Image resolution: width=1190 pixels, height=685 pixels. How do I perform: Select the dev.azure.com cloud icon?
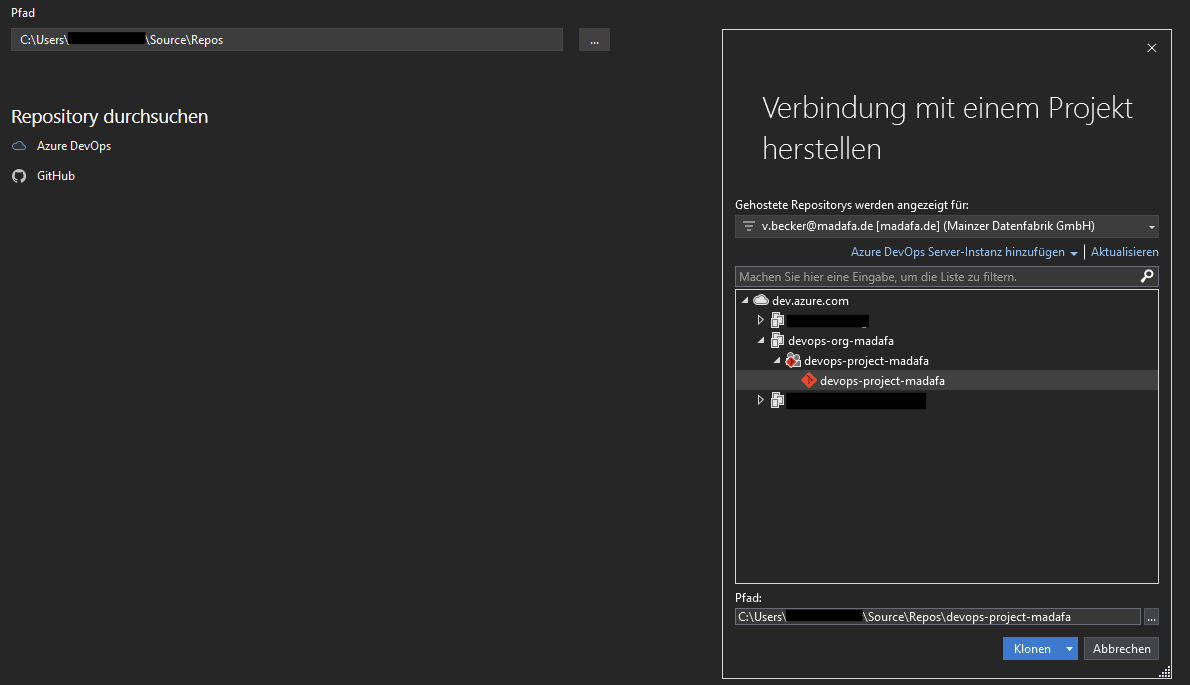pyautogui.click(x=760, y=300)
